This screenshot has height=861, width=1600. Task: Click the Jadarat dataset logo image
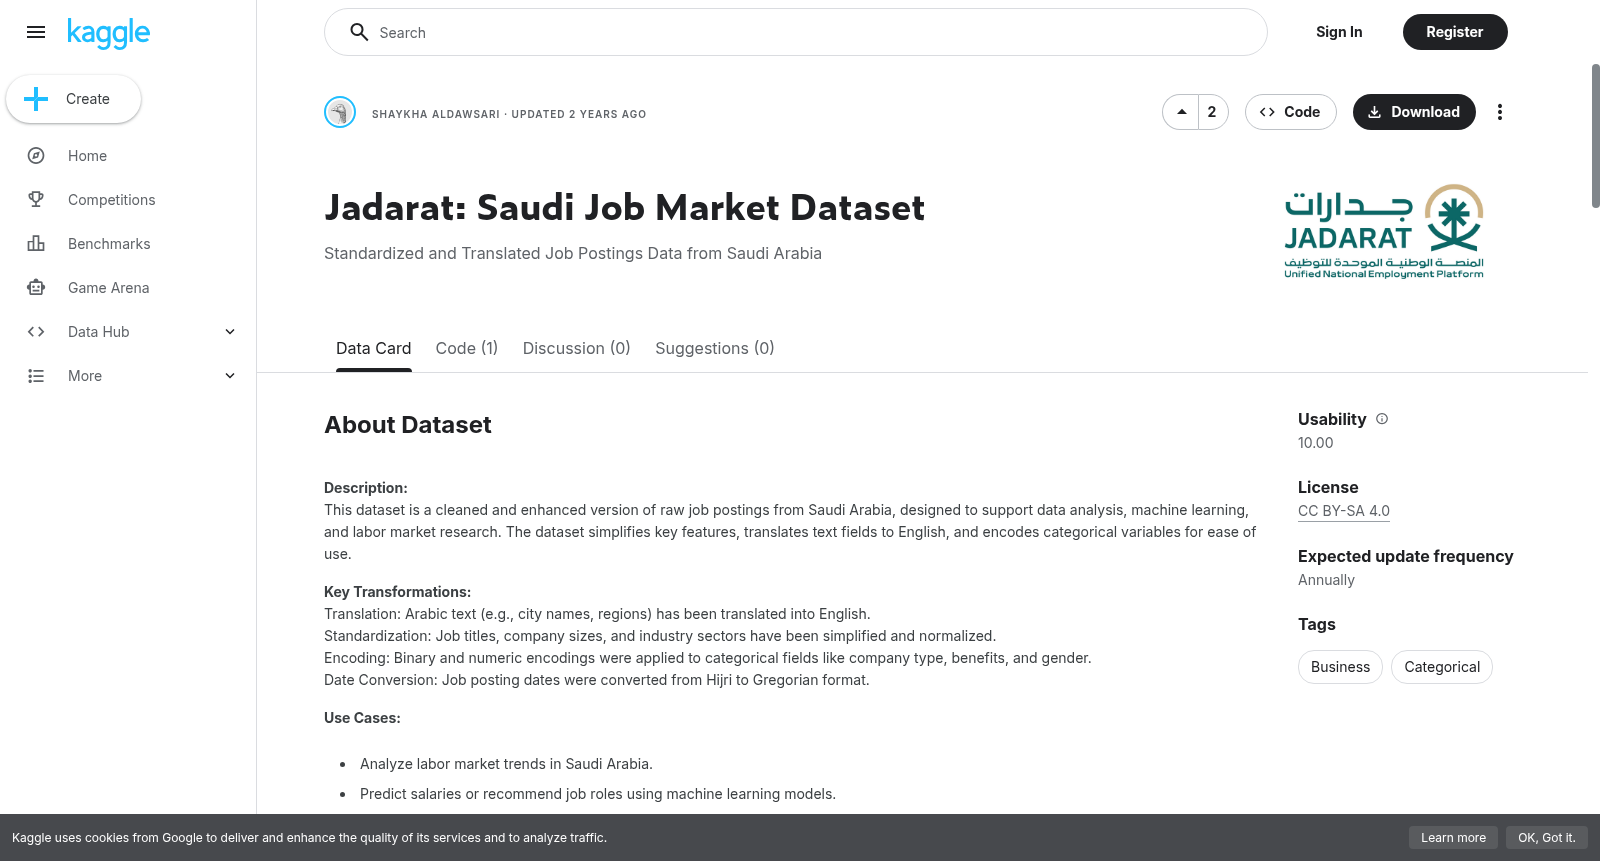(x=1384, y=231)
